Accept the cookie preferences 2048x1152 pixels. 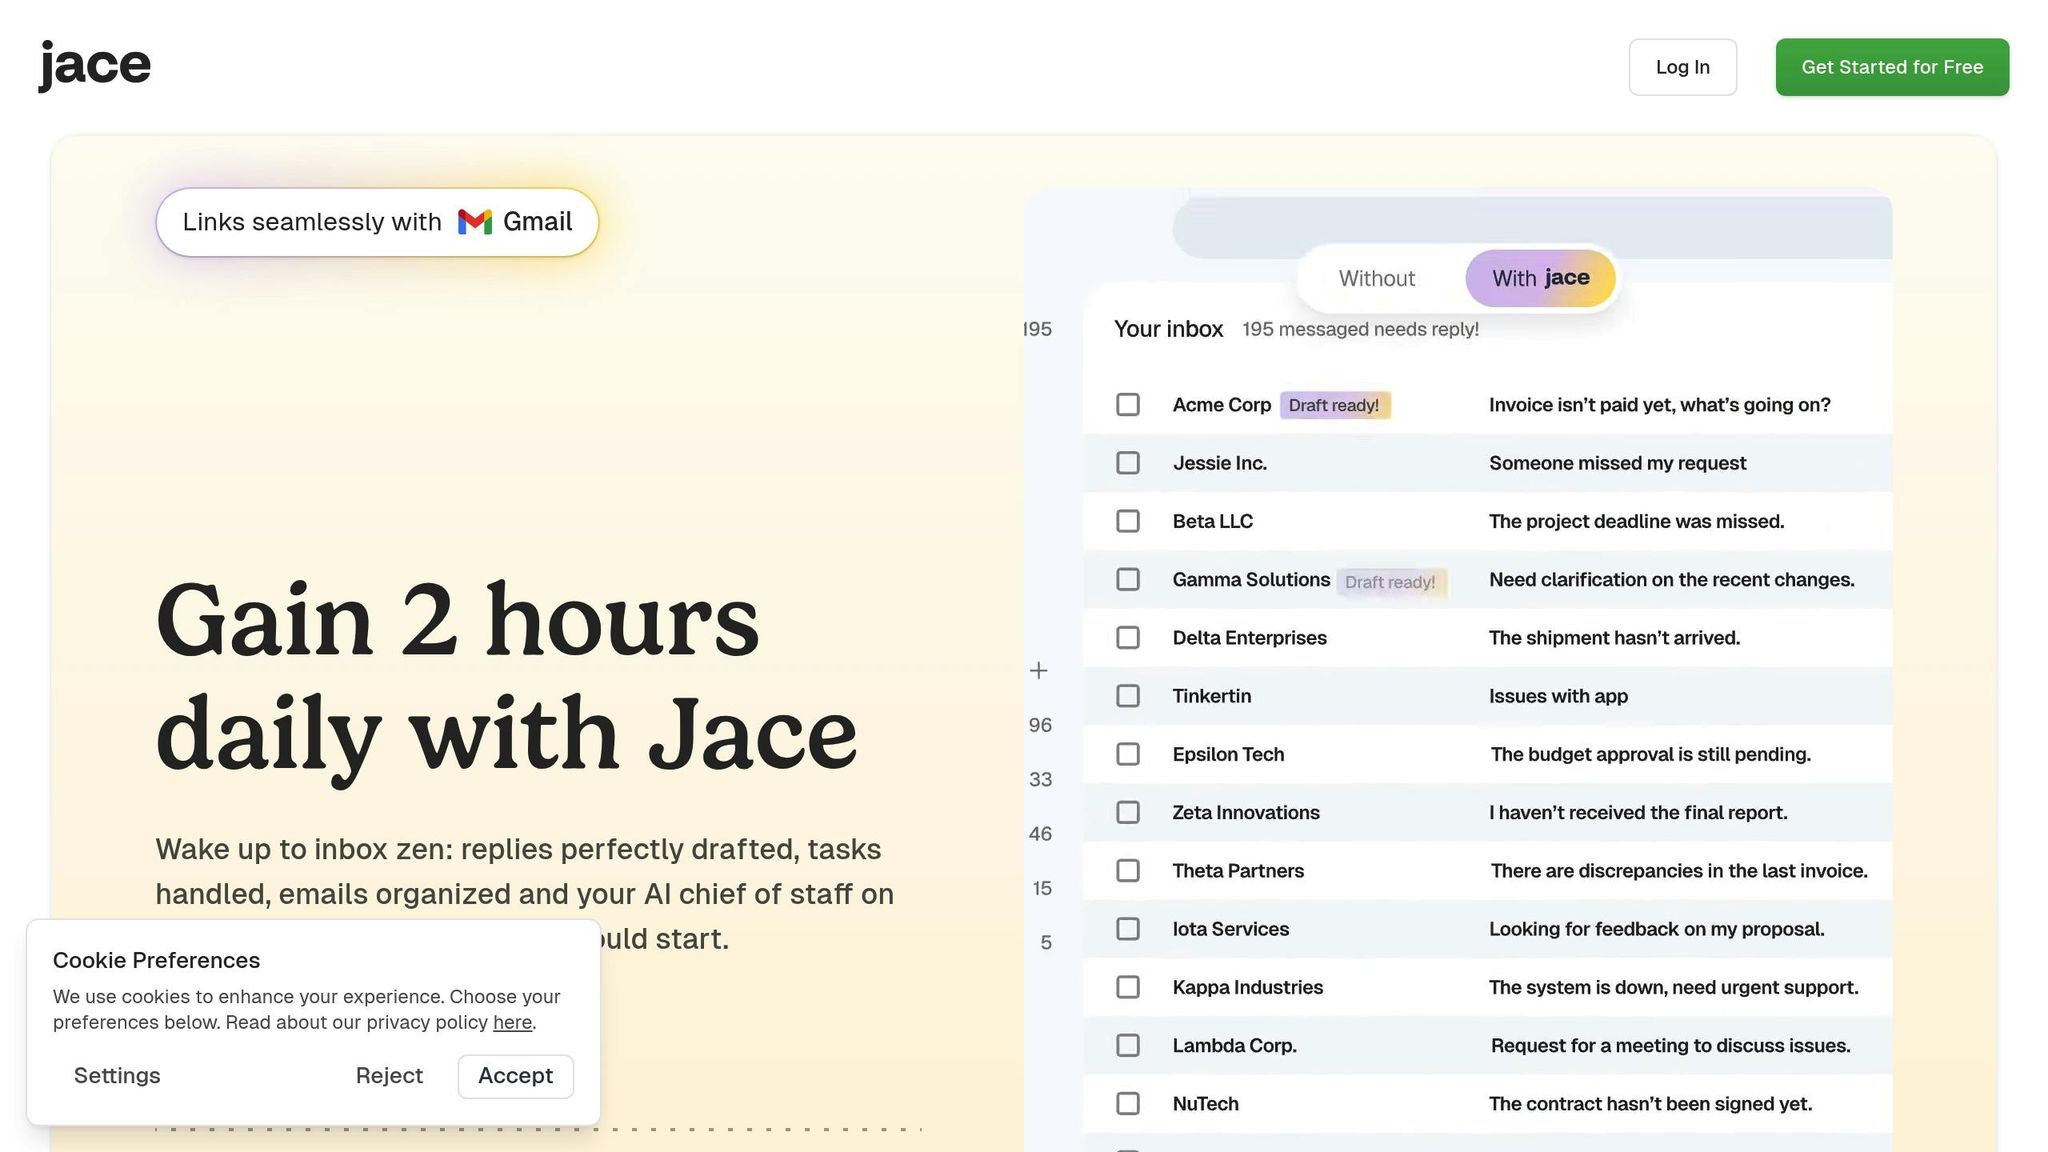point(515,1076)
